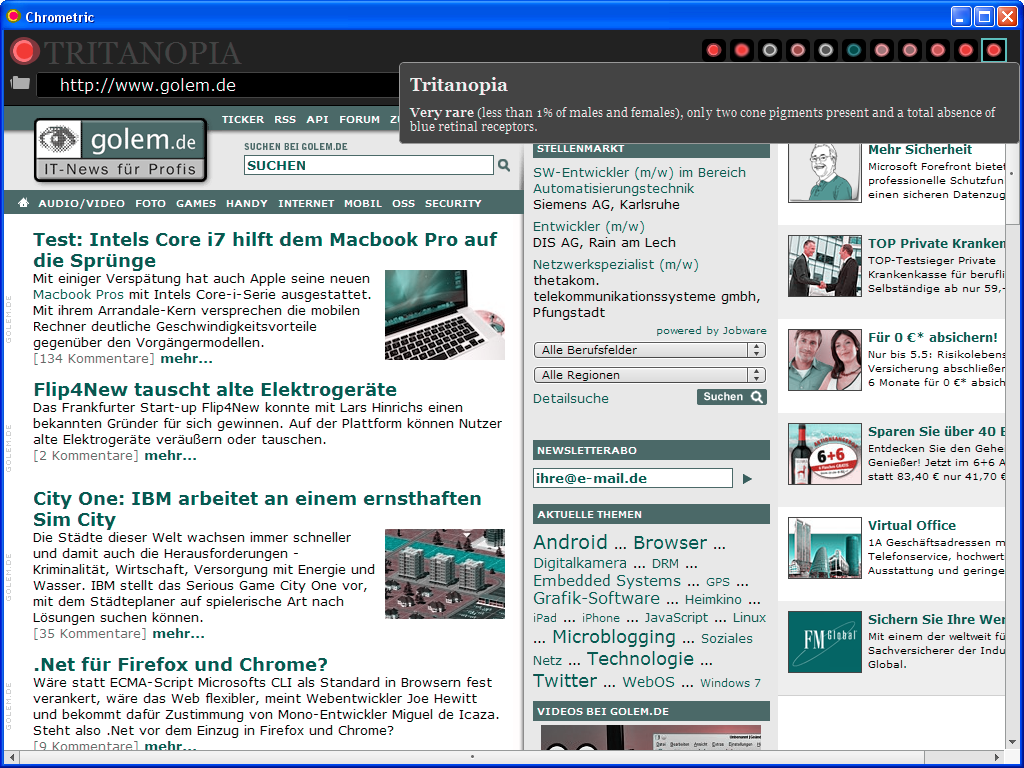Select the SECURITY category
This screenshot has height=768, width=1024.
tap(453, 203)
